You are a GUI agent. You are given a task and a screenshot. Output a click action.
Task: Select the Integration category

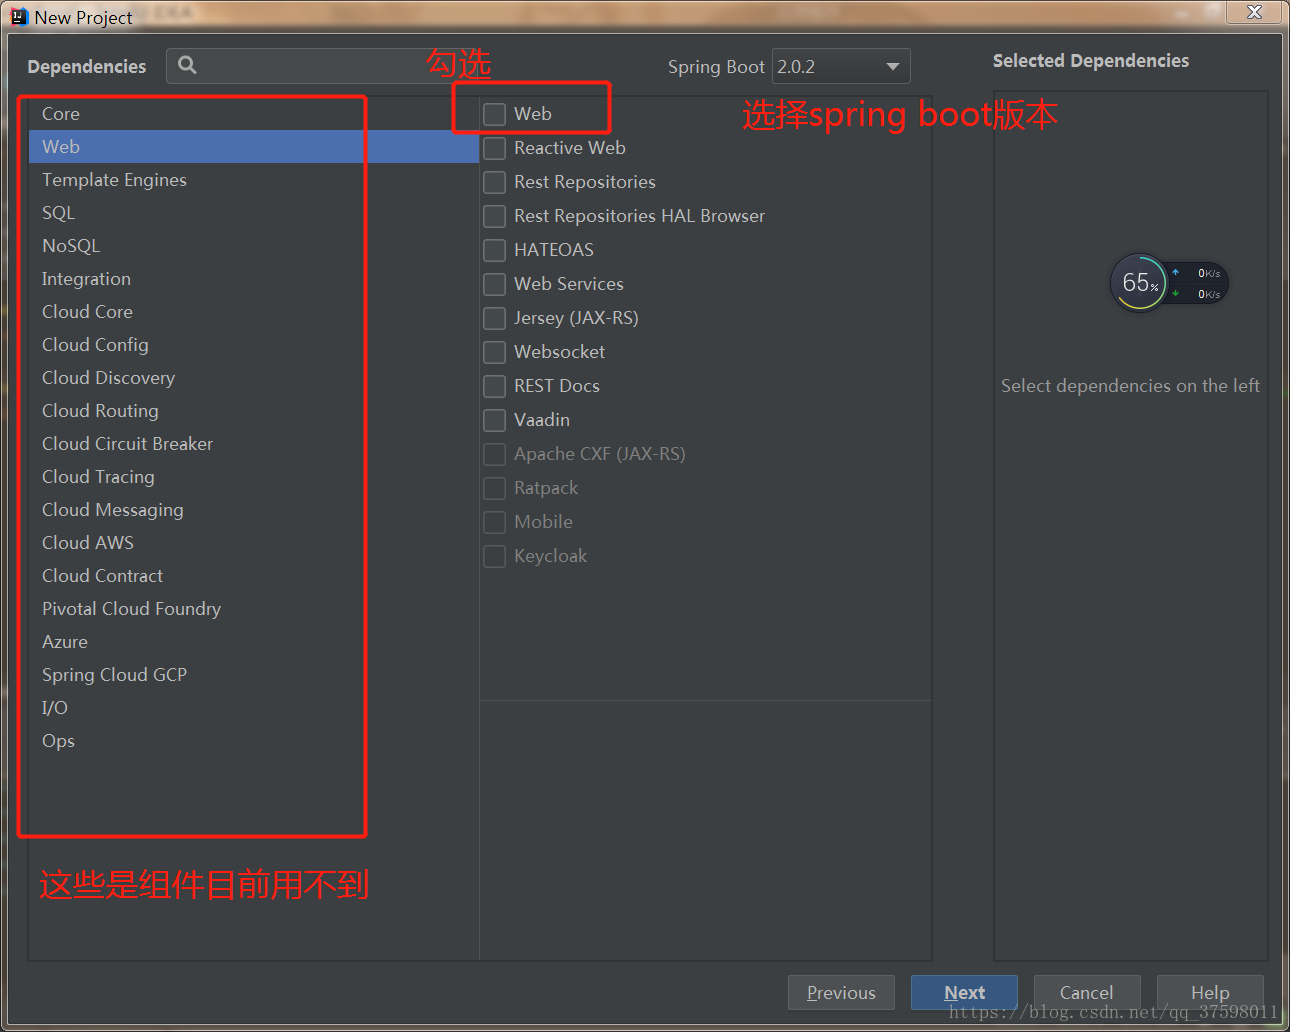point(253,279)
